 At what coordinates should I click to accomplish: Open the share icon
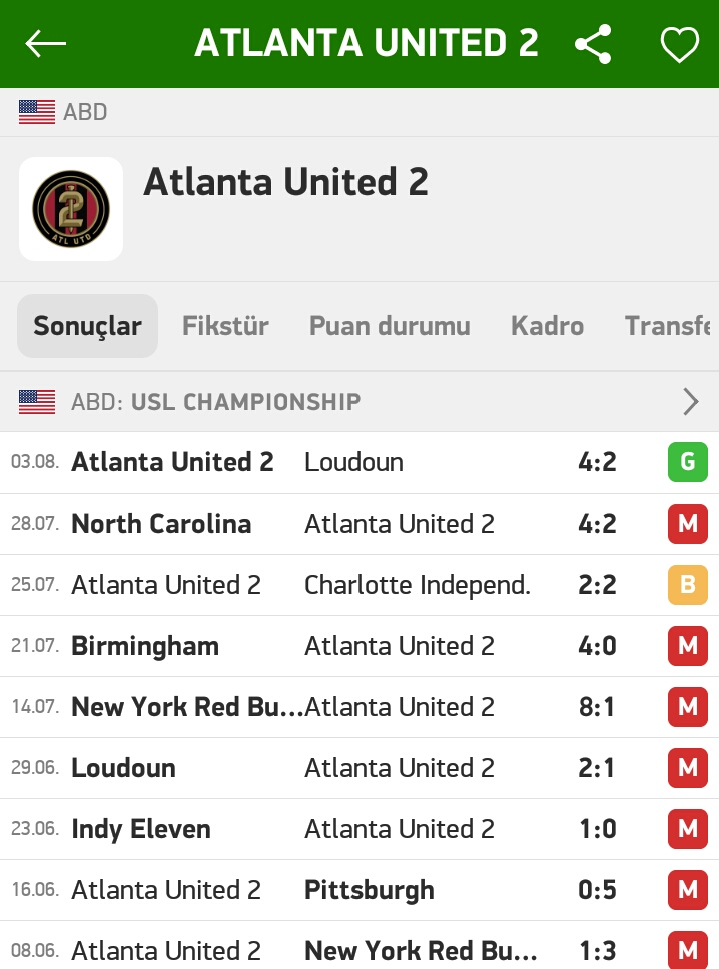point(593,44)
